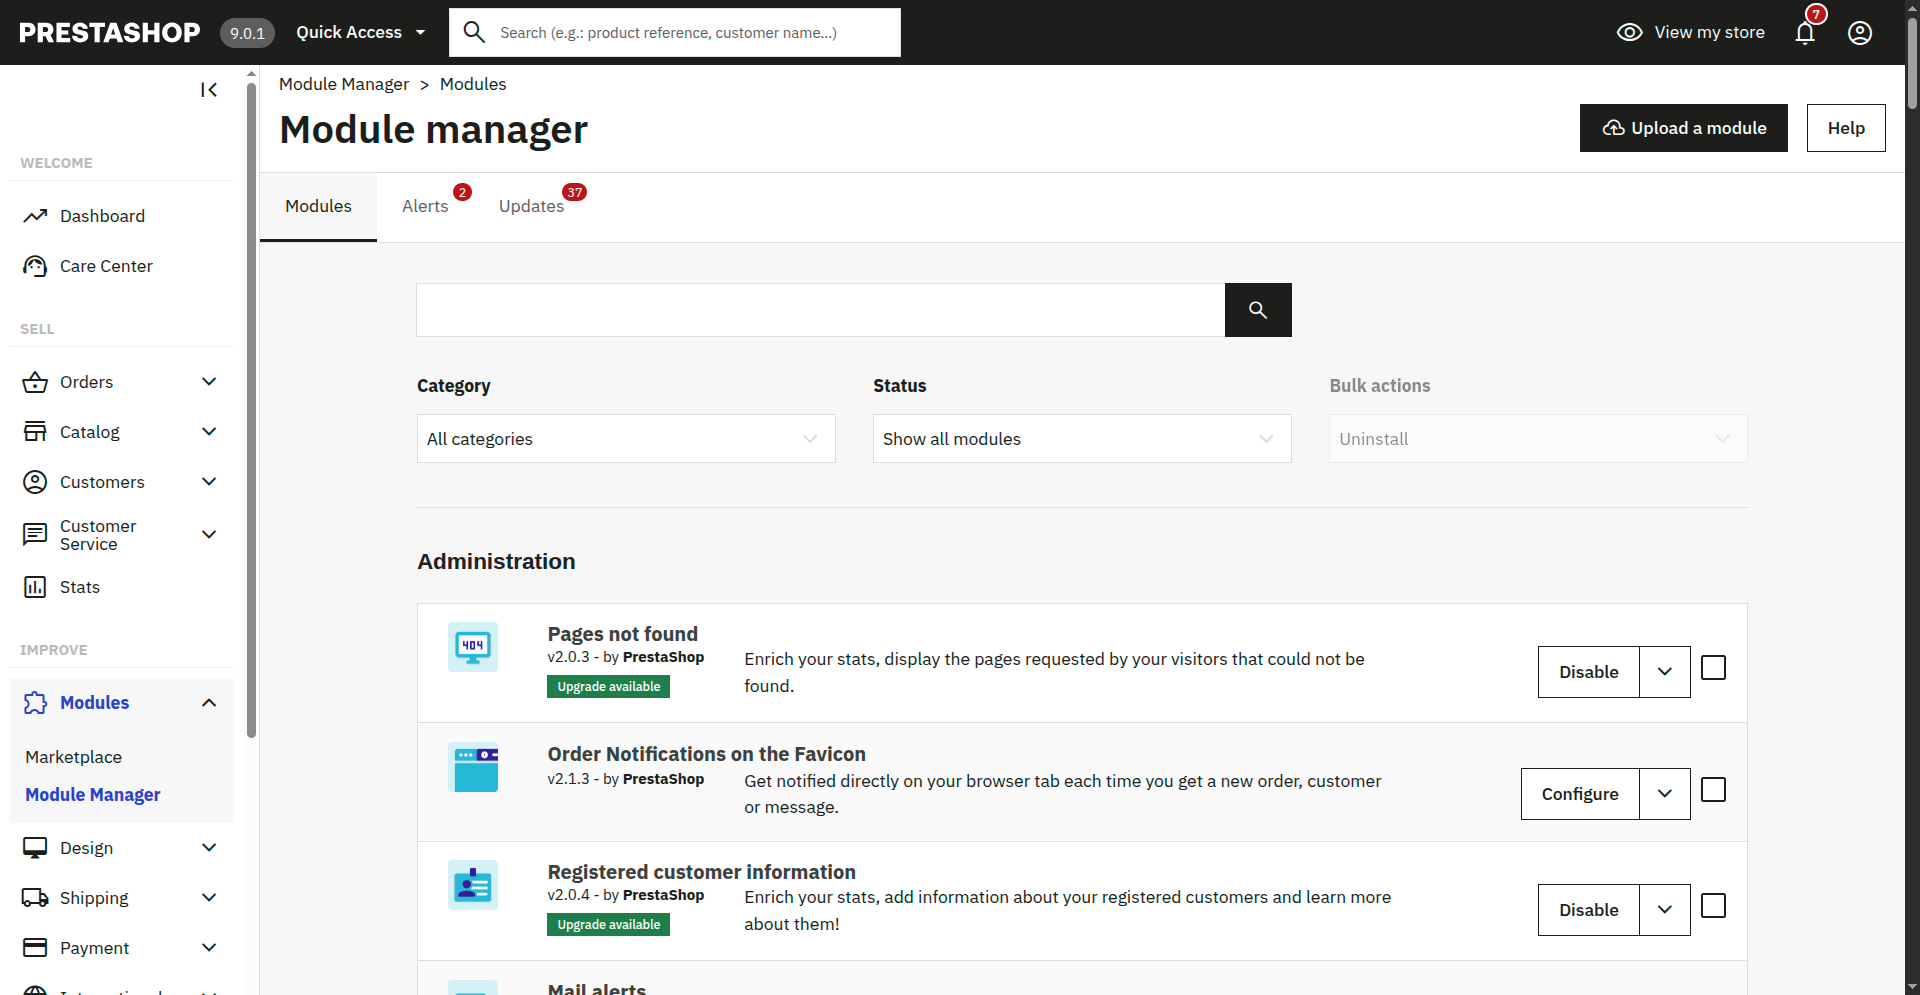The width and height of the screenshot is (1920, 995).
Task: Click the Dashboard trend icon
Action: point(35,216)
